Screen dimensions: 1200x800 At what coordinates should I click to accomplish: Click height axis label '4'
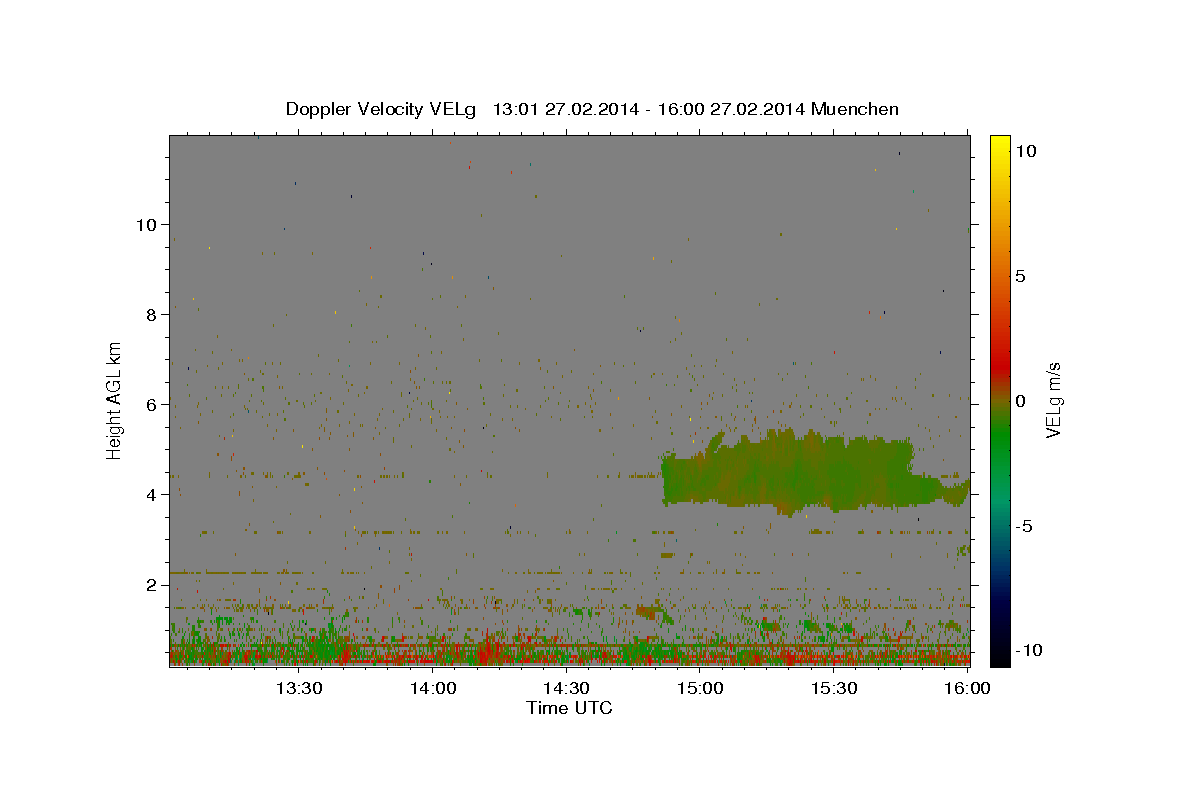point(150,494)
